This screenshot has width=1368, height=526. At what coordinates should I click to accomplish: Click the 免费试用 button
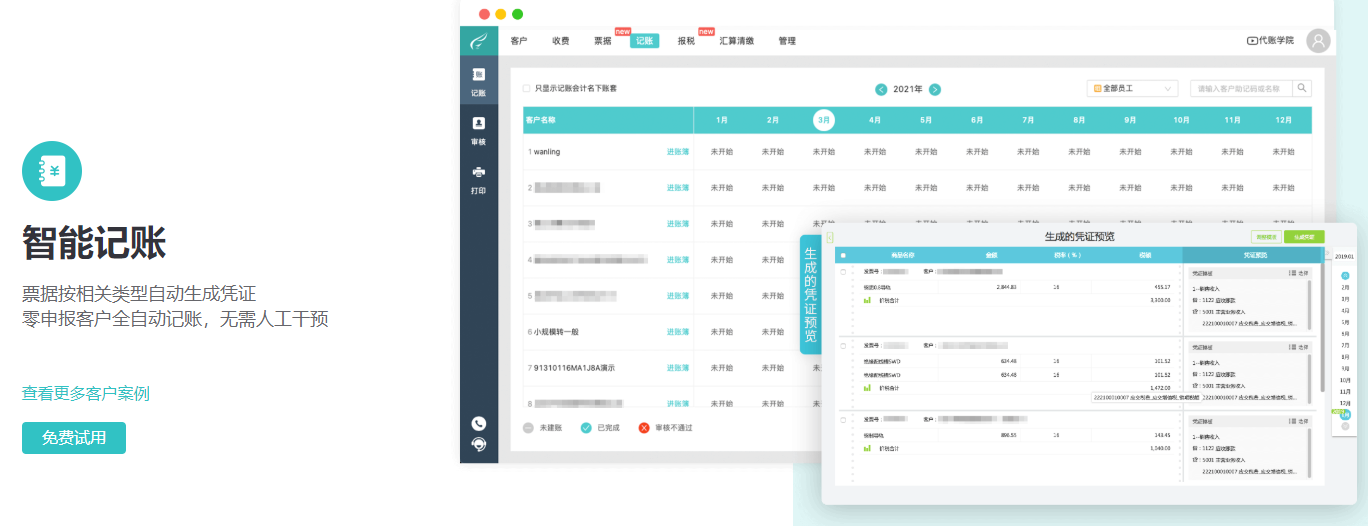[74, 438]
